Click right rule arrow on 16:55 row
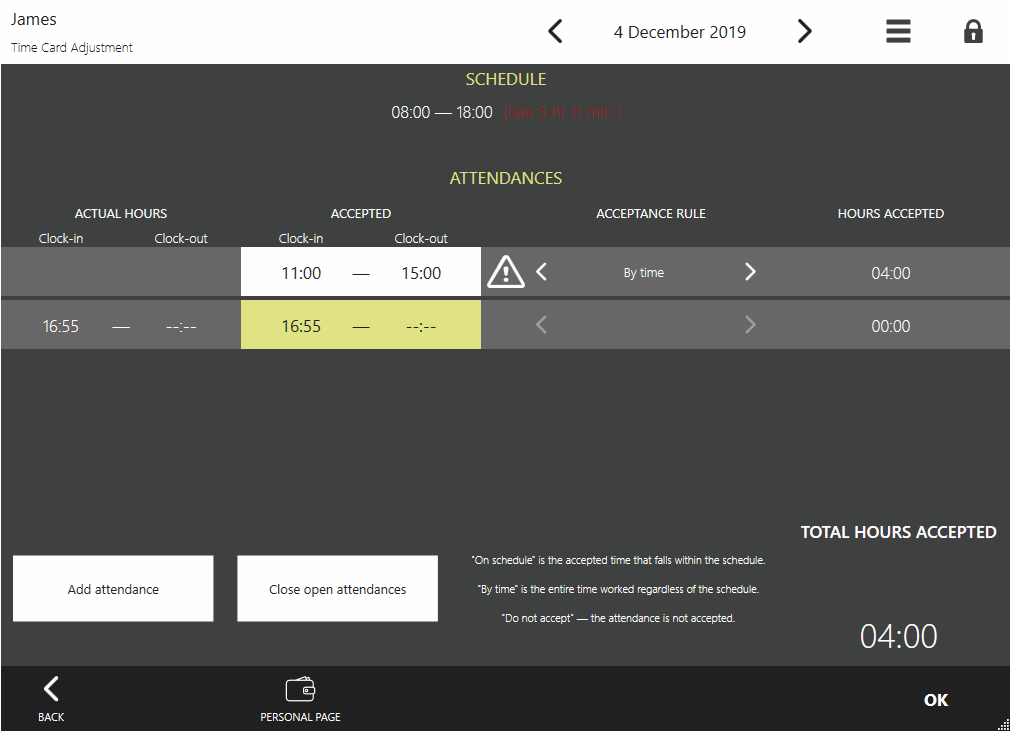Screen dimensions: 1010x731 750,325
